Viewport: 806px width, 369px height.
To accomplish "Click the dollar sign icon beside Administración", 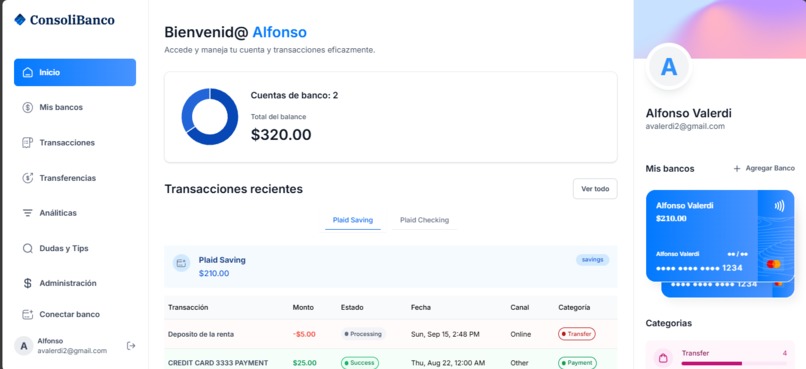I will pos(28,283).
